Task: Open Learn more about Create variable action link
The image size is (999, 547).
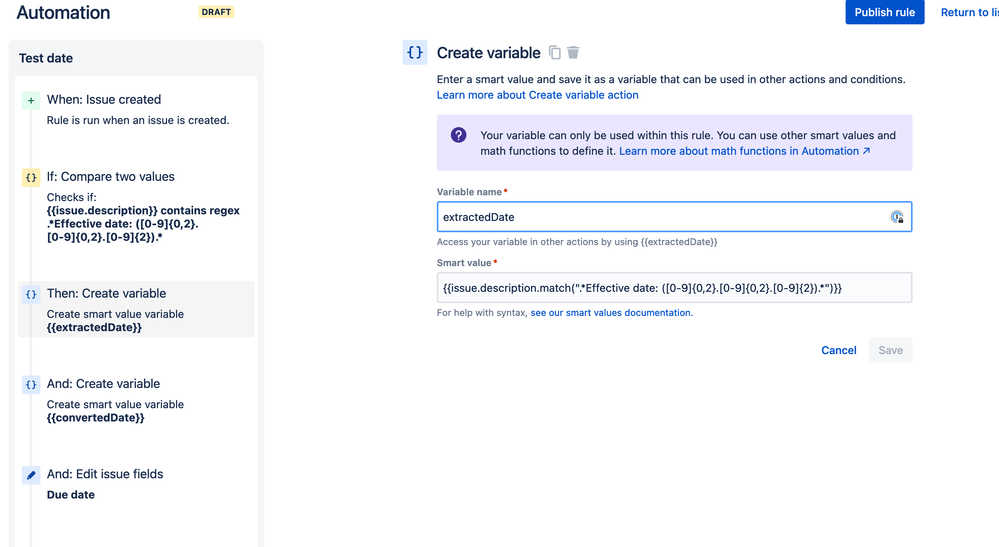Action: point(537,95)
